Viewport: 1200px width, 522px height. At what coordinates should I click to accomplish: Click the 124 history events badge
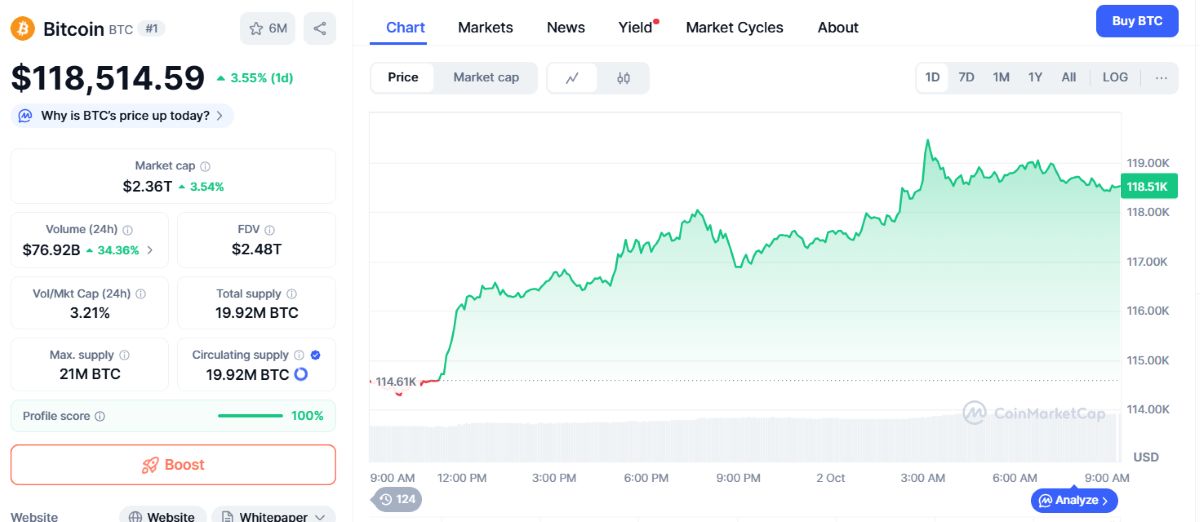click(397, 499)
